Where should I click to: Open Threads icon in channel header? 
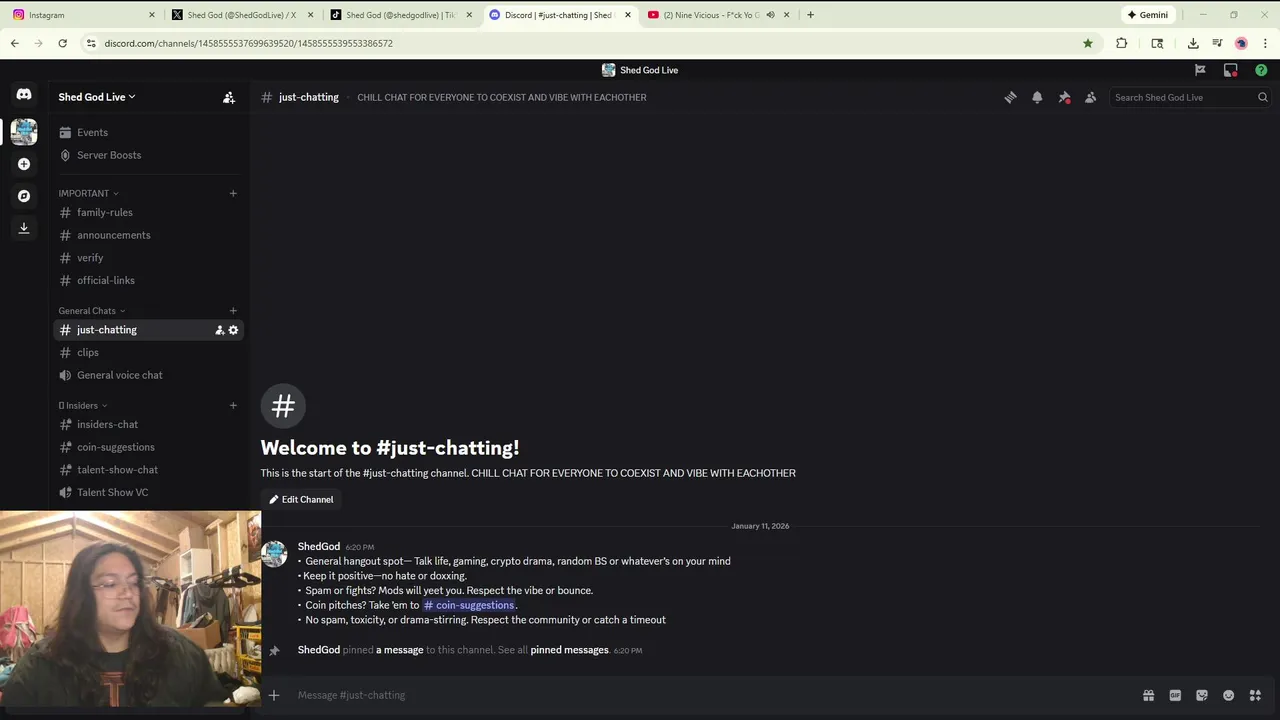tap(1010, 97)
